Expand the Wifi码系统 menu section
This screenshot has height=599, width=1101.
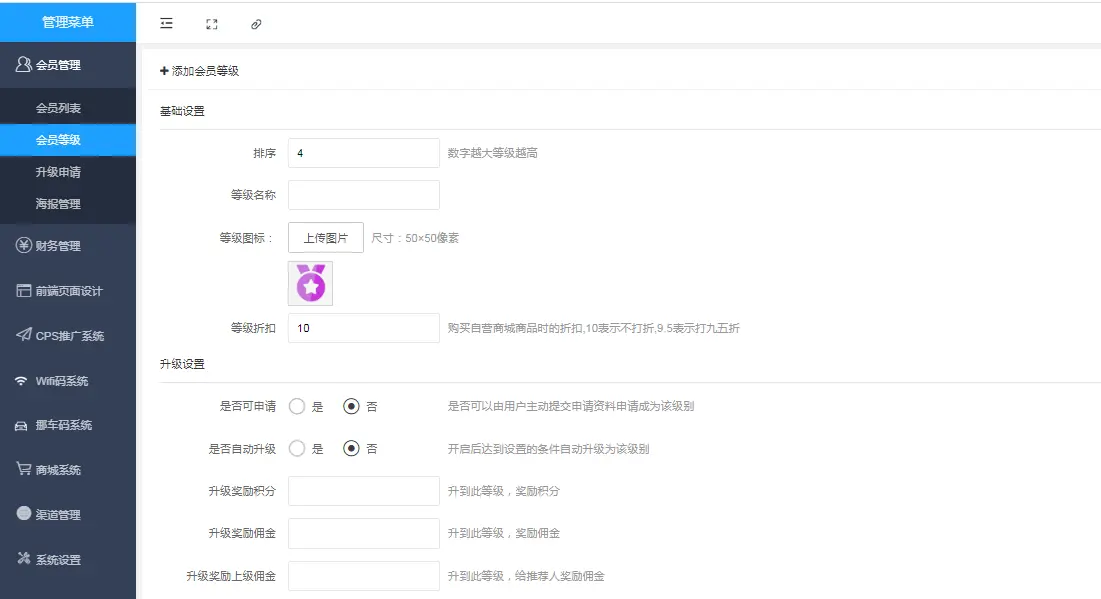[68, 381]
